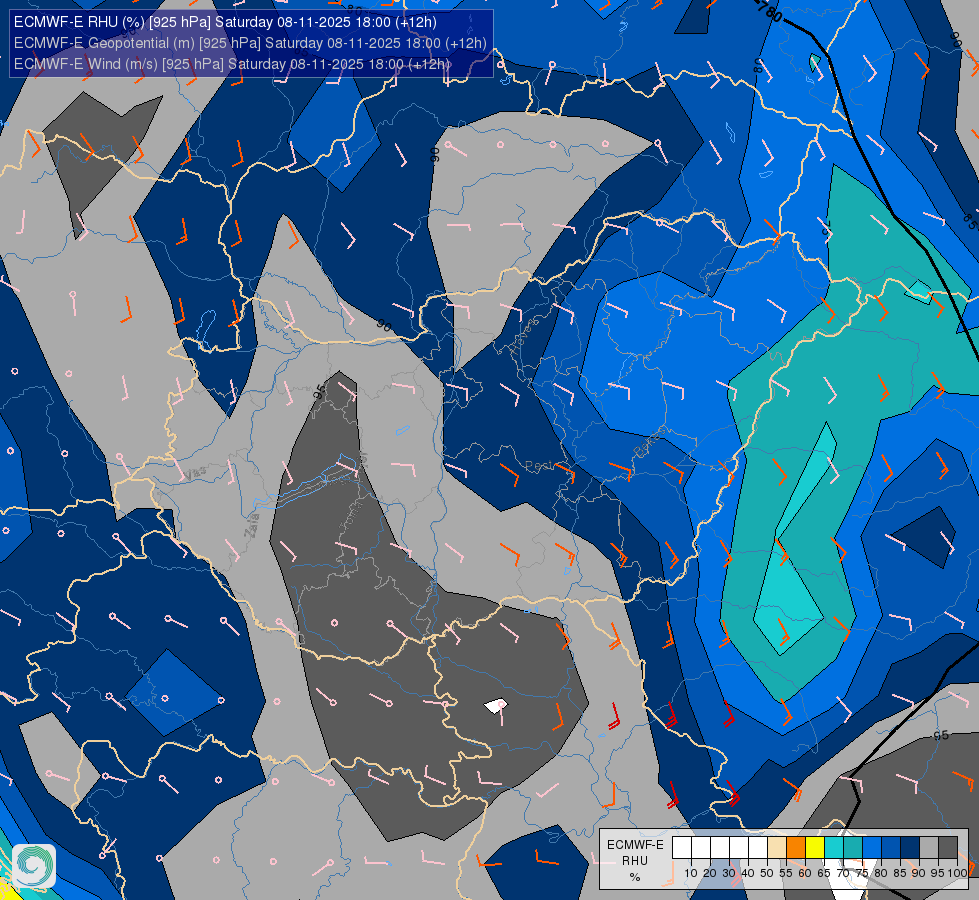This screenshot has height=900, width=979.
Task: Pick the dark gray 95-100 legend swatch
Action: coord(948,848)
